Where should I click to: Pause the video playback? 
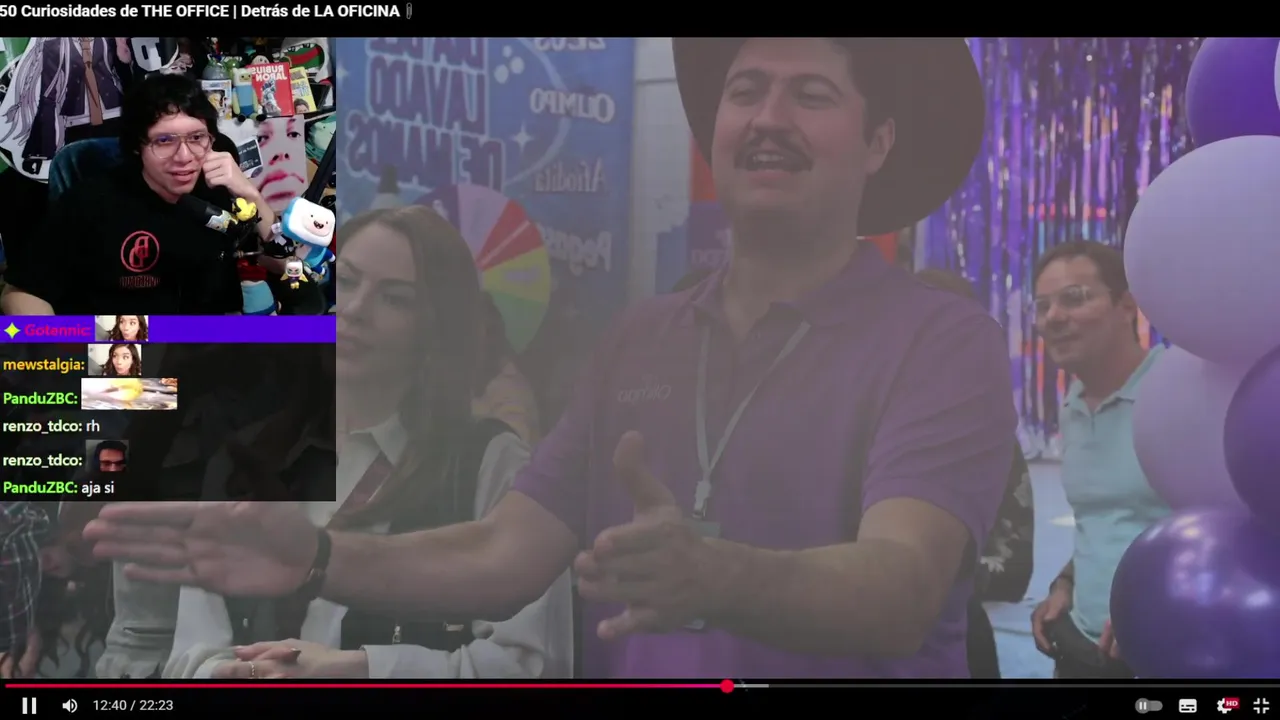pos(29,705)
